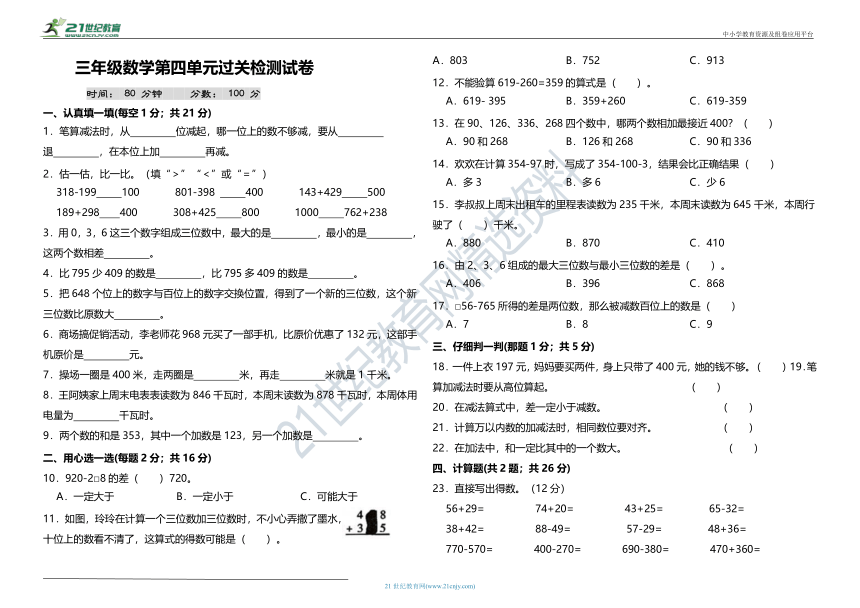Select option "C. 410"

[707, 243]
